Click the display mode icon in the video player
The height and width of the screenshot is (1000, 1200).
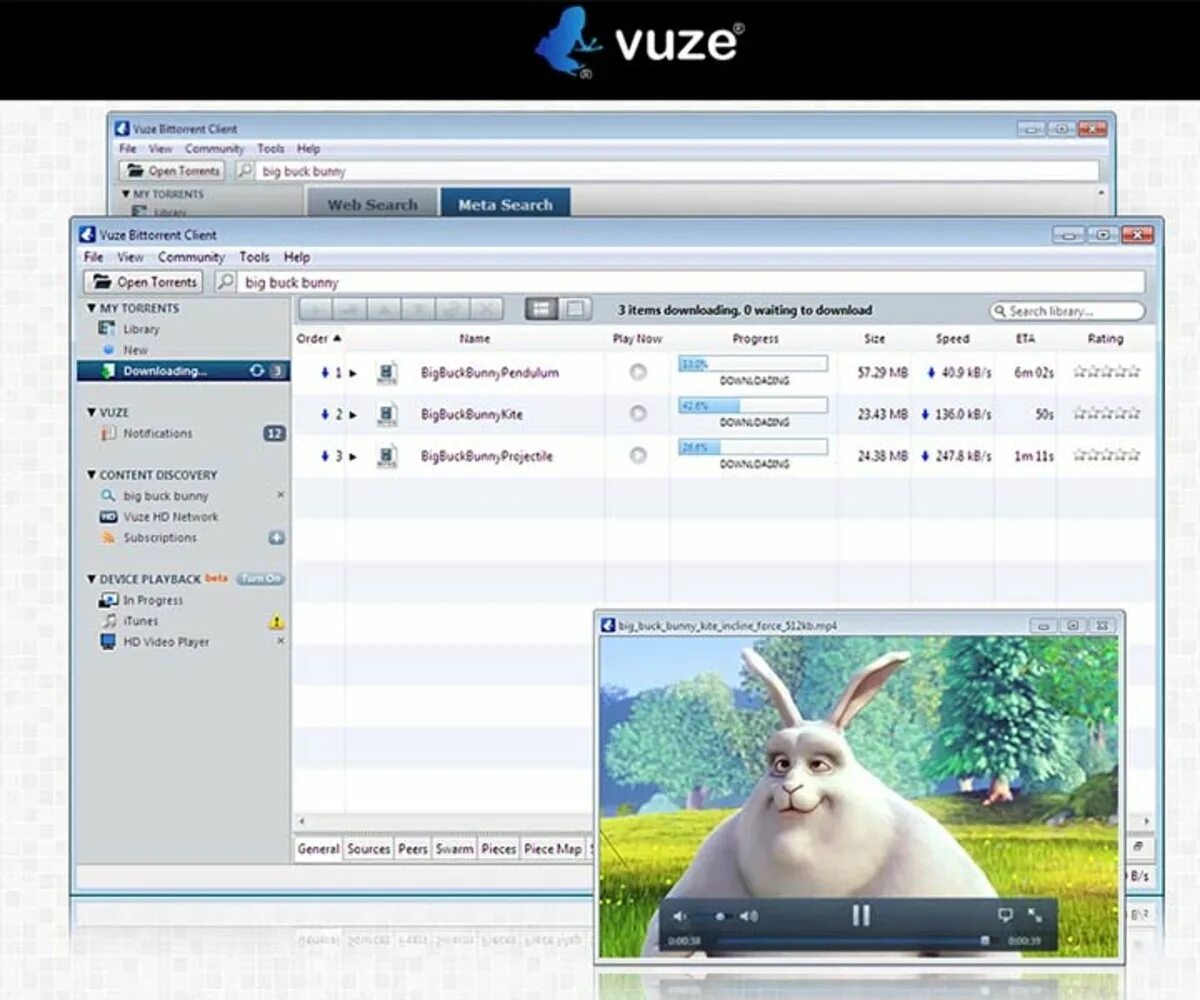click(1006, 915)
